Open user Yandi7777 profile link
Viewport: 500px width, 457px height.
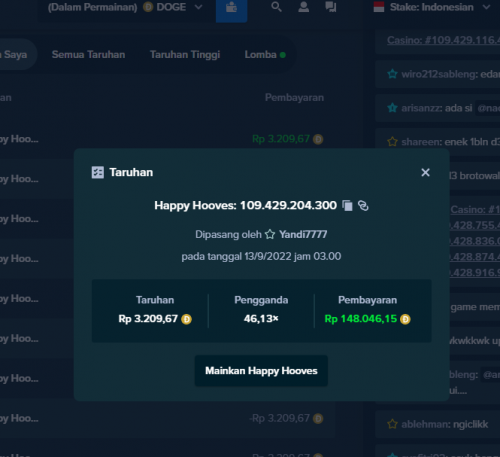[303, 234]
